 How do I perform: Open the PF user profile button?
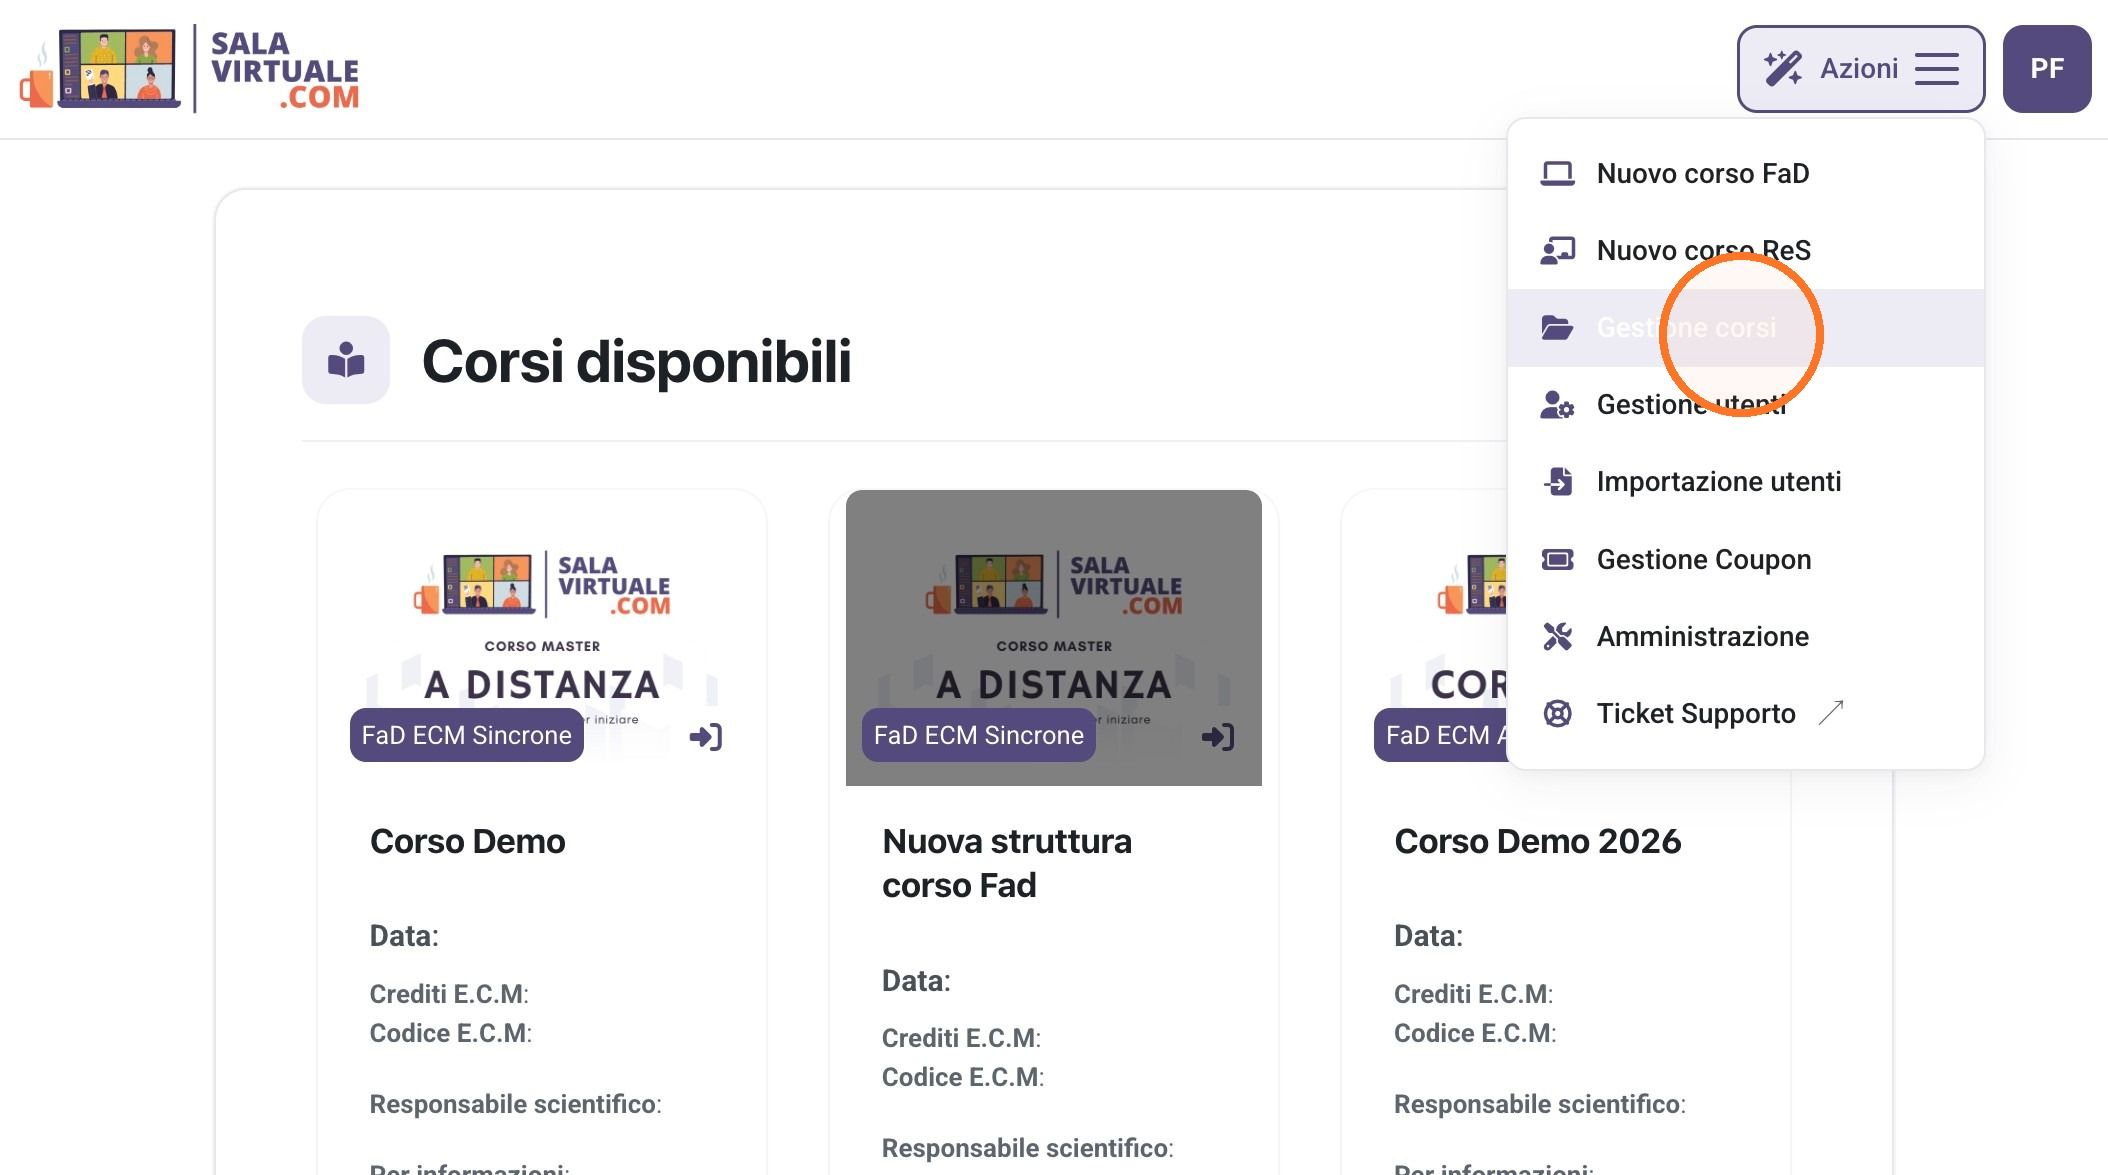(x=2047, y=69)
